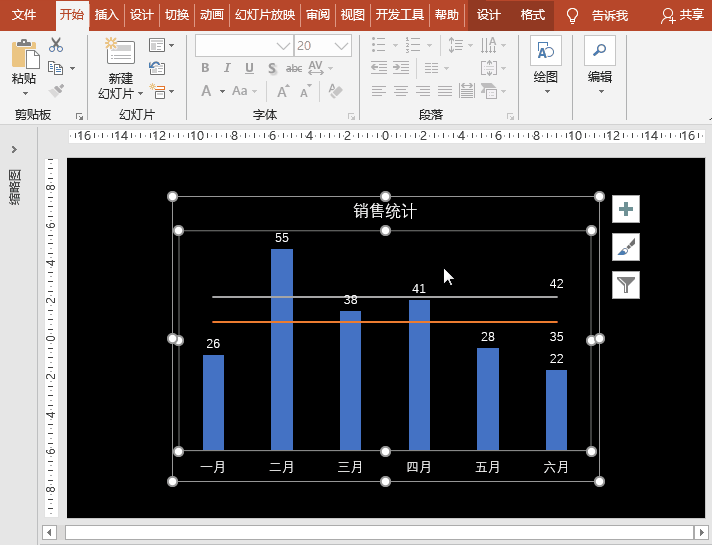This screenshot has width=712, height=545.
Task: Expand the thumbnail pane chevron
Action: click(15, 149)
